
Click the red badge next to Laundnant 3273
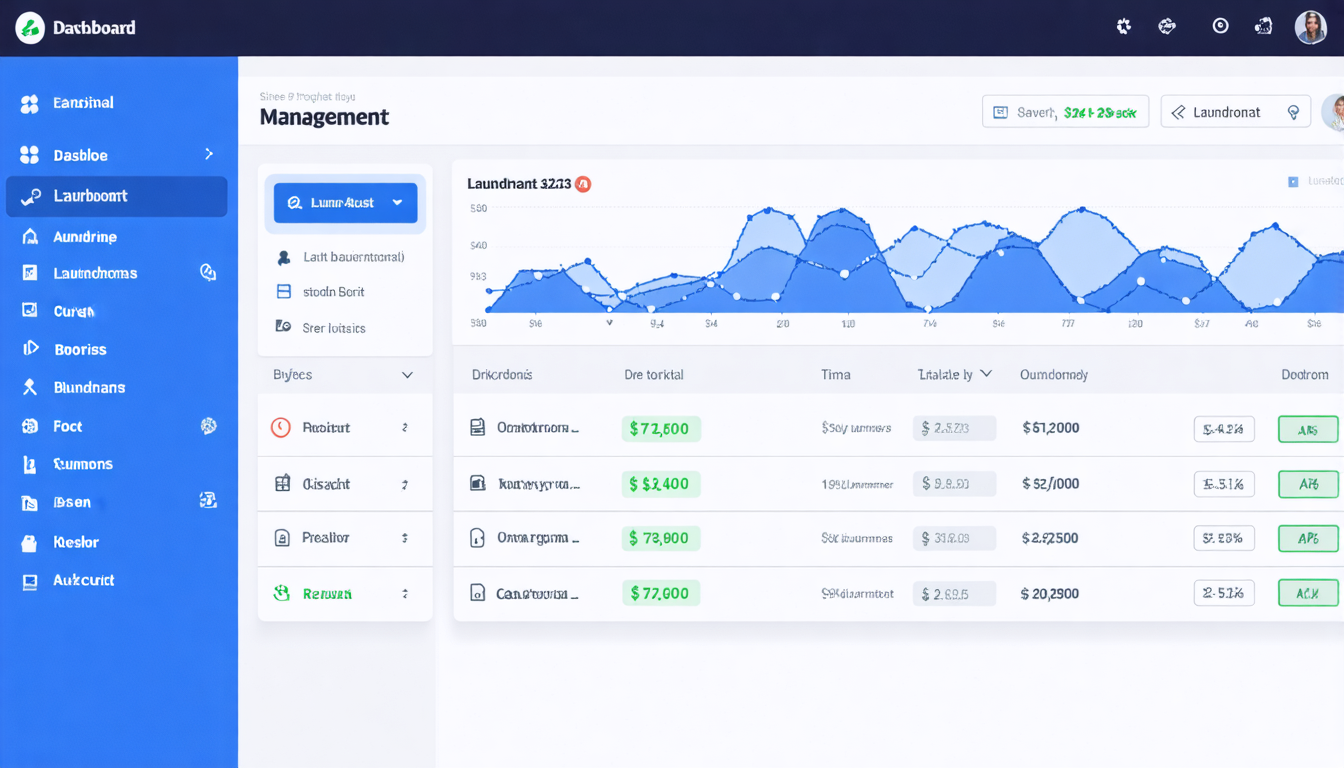[583, 184]
